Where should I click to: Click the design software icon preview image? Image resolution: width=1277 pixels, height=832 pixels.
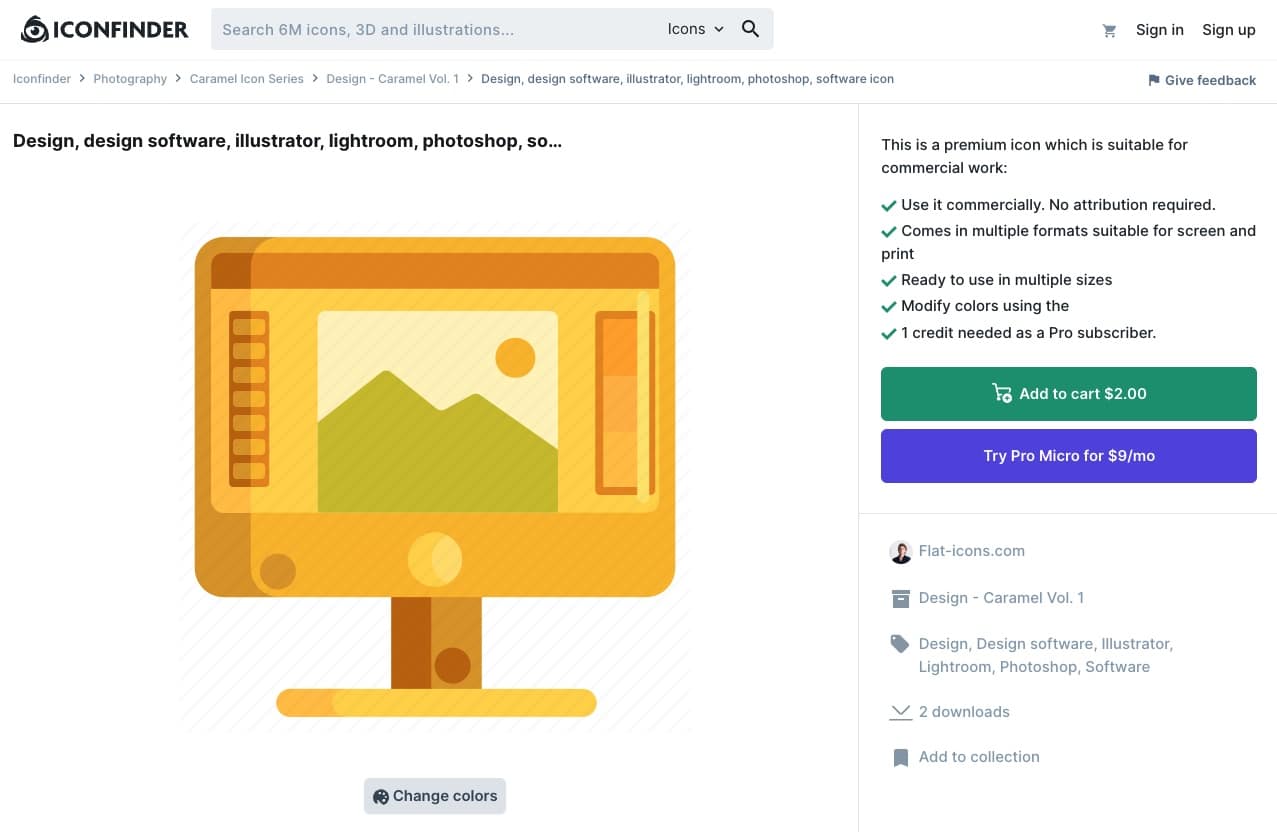tap(435, 477)
